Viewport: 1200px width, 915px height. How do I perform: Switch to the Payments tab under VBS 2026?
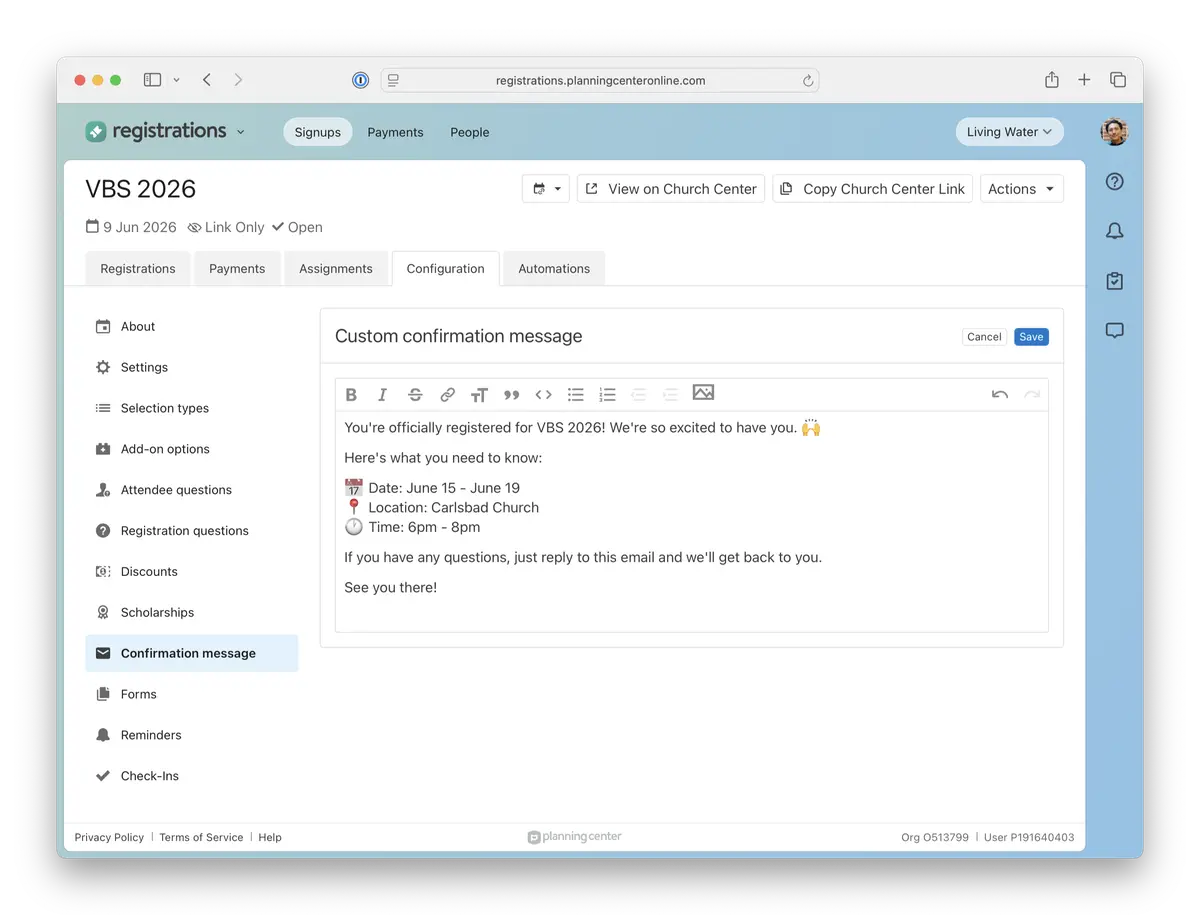click(237, 268)
